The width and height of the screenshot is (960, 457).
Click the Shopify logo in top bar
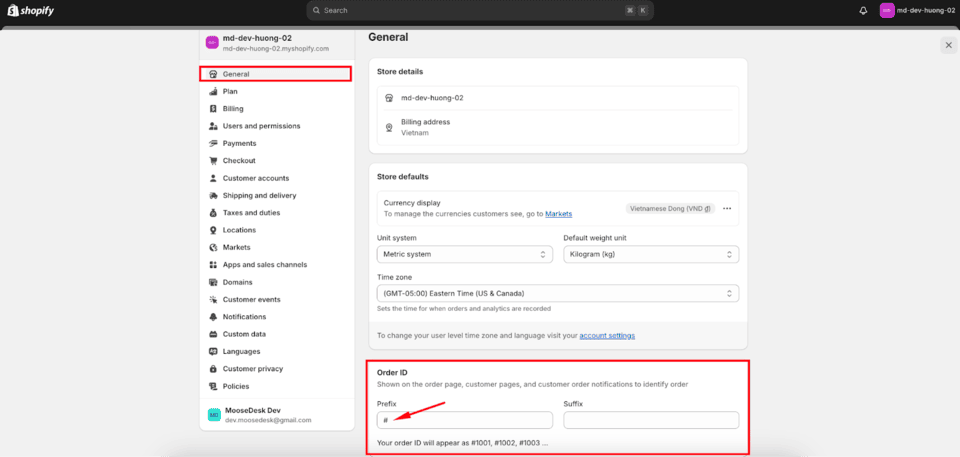[x=31, y=10]
